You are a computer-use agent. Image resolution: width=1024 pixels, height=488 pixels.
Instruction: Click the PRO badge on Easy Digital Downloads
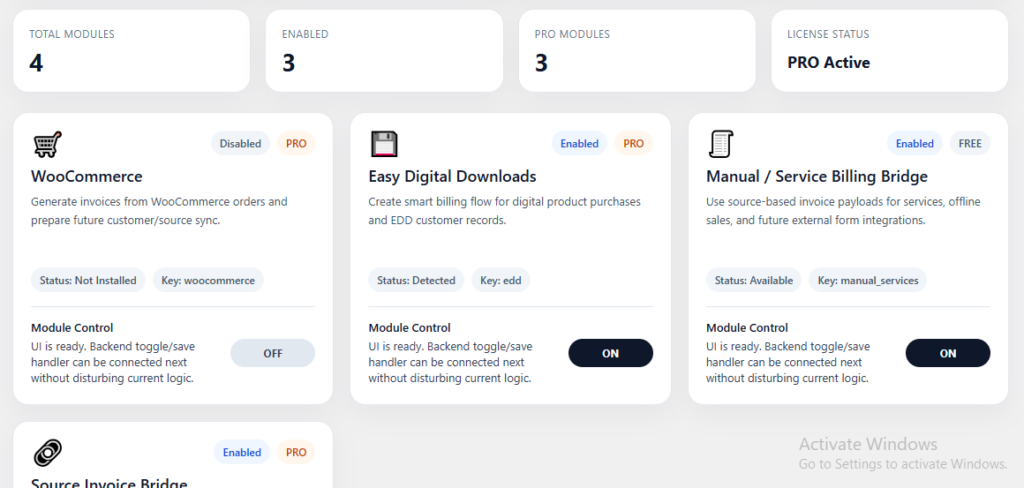point(633,143)
